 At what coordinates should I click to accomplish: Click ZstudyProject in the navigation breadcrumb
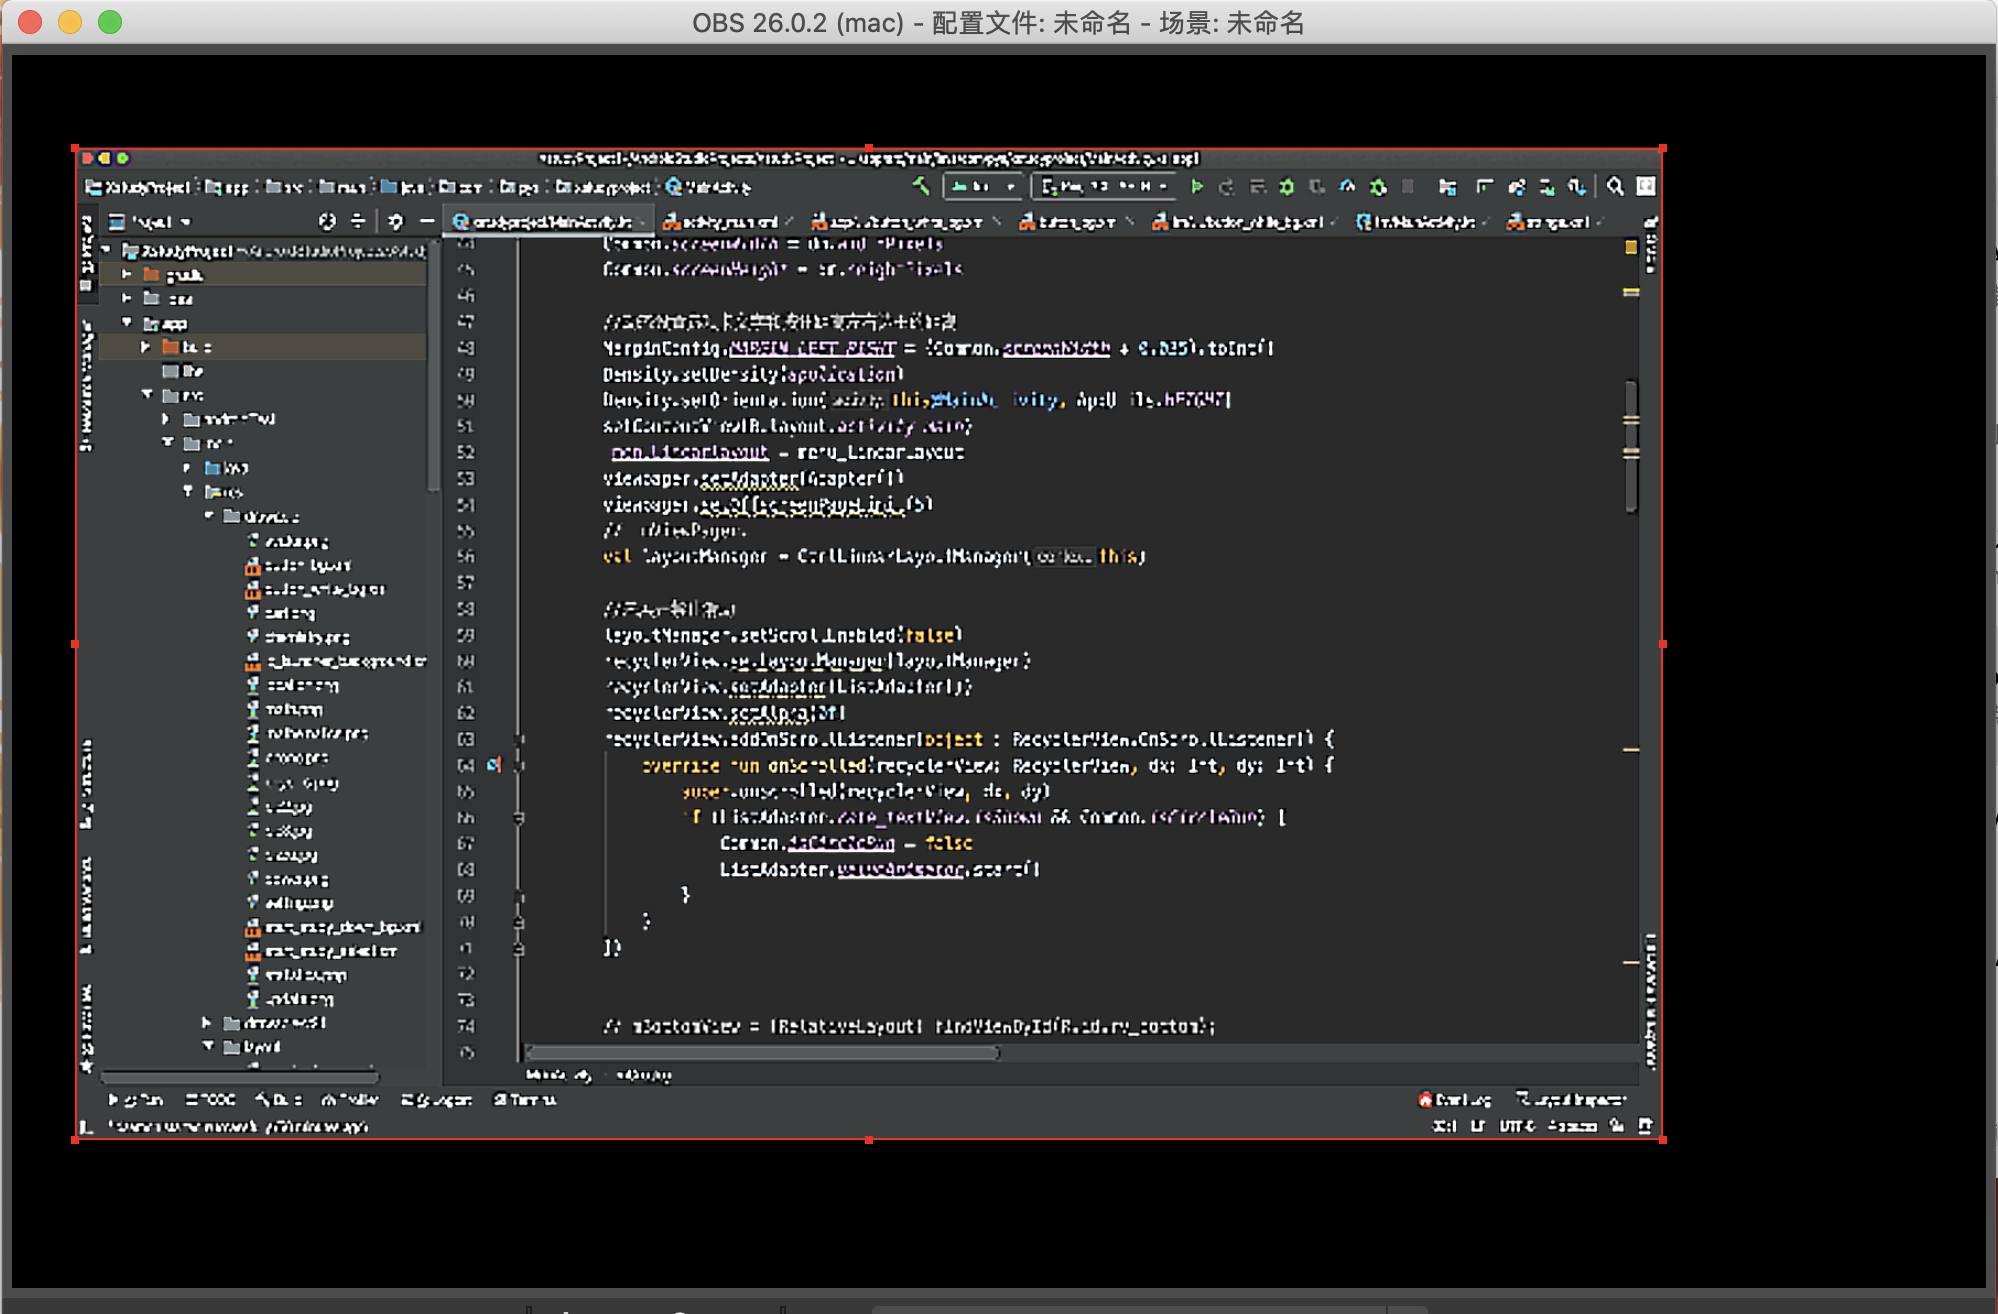coord(139,187)
